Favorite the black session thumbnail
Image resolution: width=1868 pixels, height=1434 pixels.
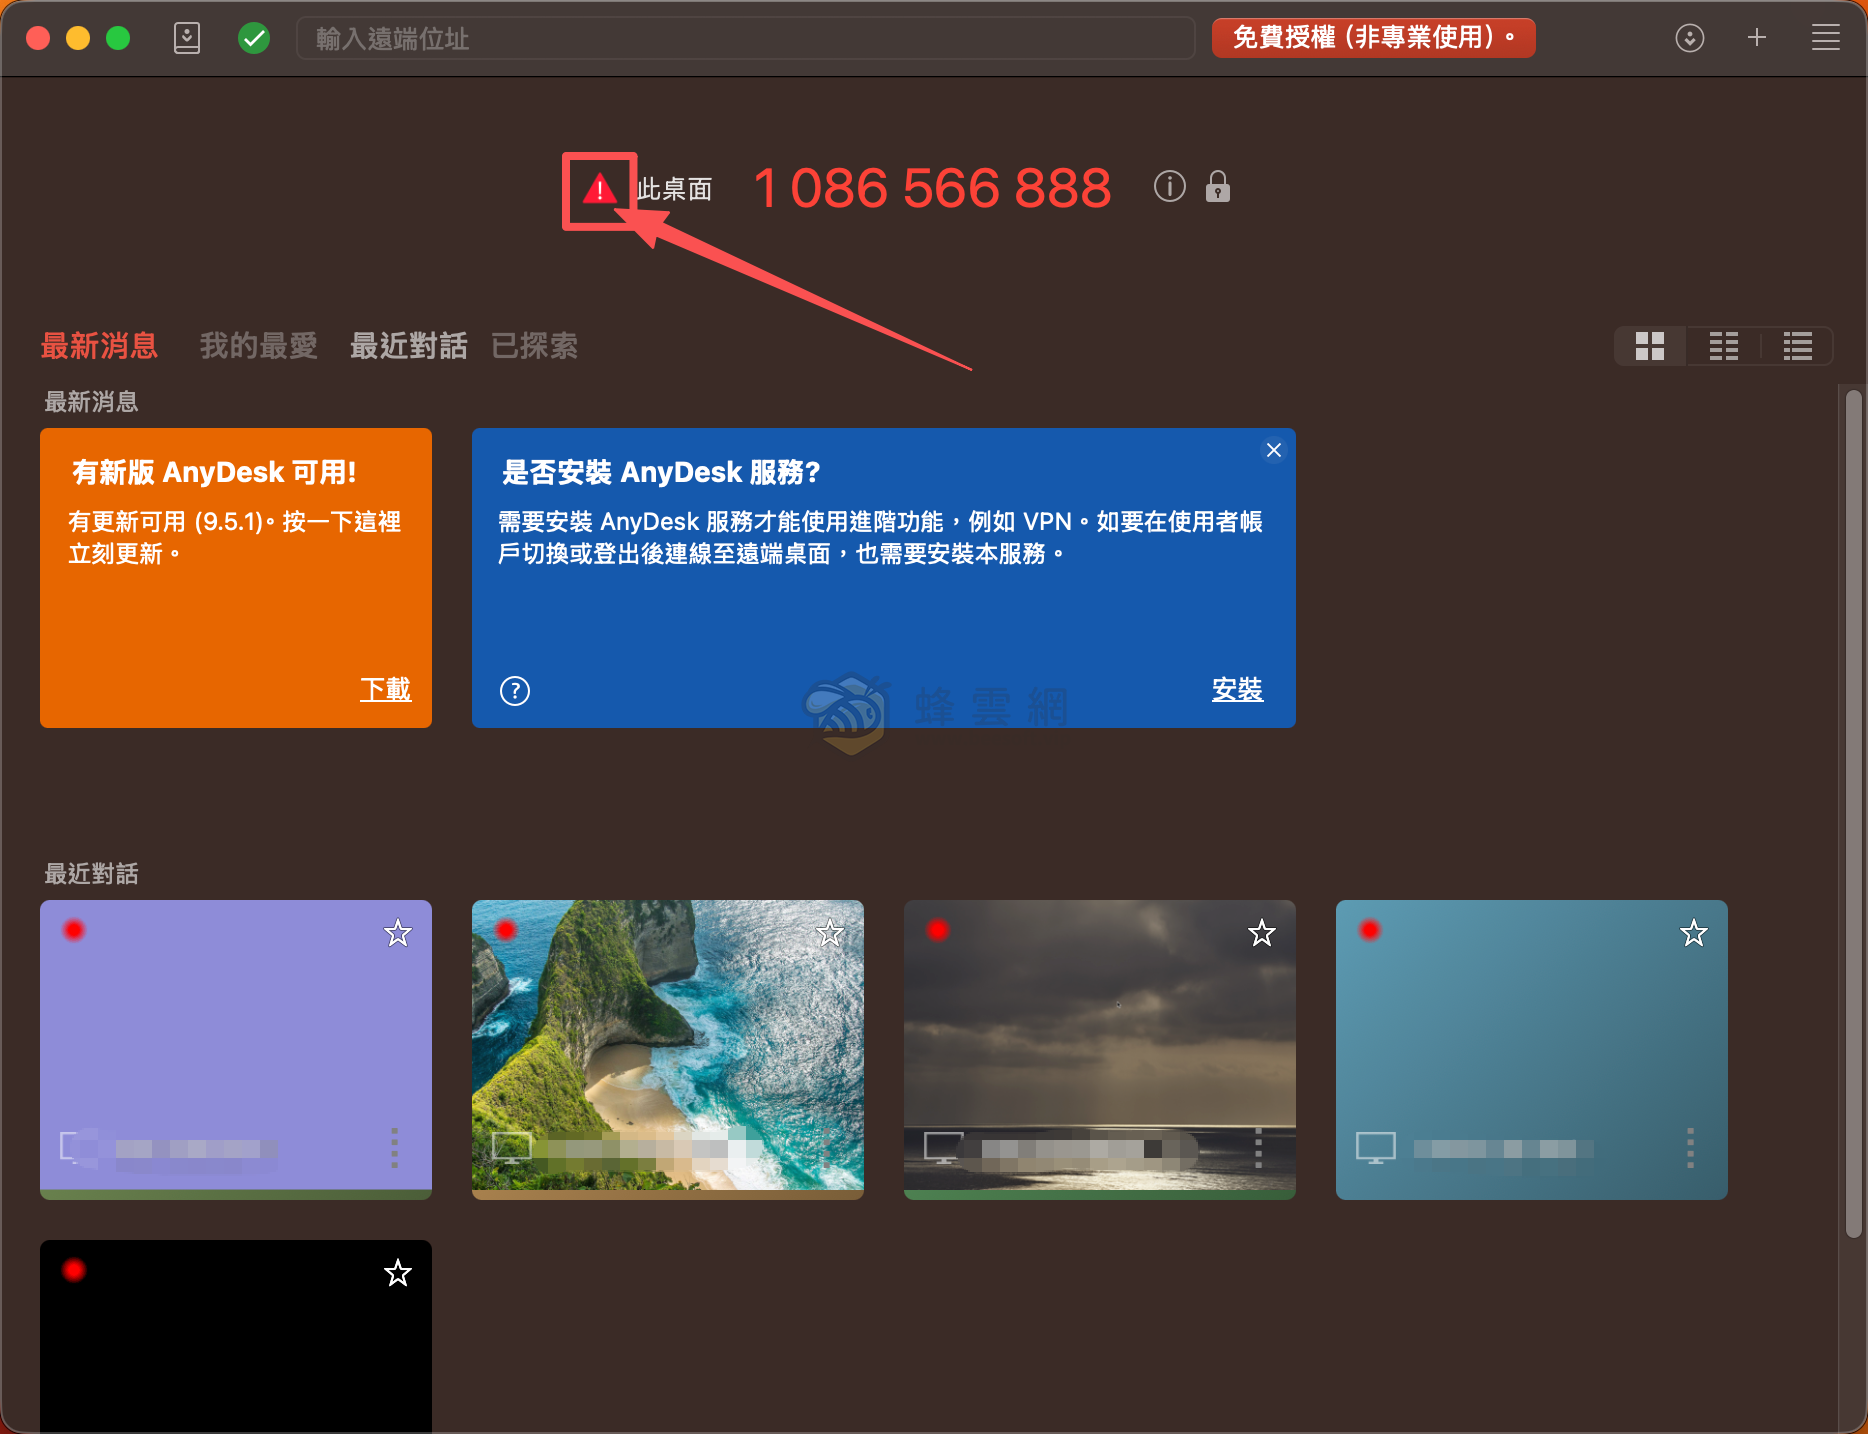[398, 1273]
